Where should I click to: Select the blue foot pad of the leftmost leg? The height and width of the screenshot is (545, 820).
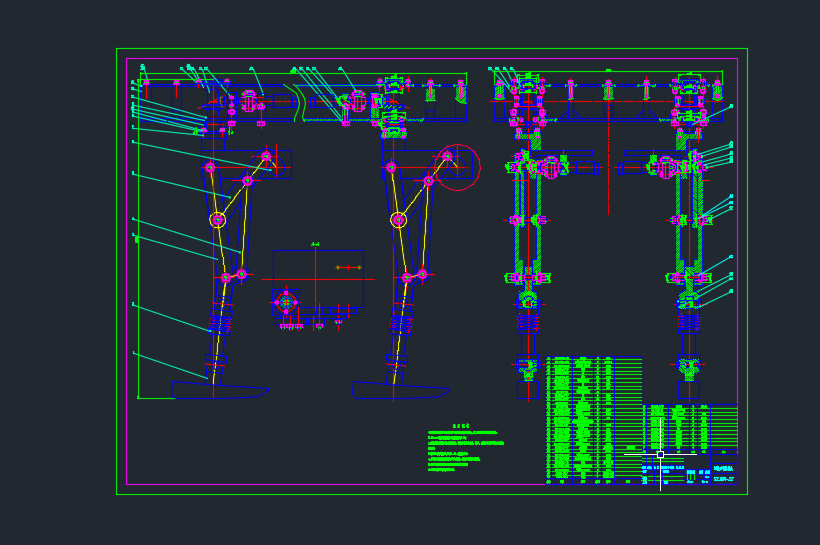220,390
